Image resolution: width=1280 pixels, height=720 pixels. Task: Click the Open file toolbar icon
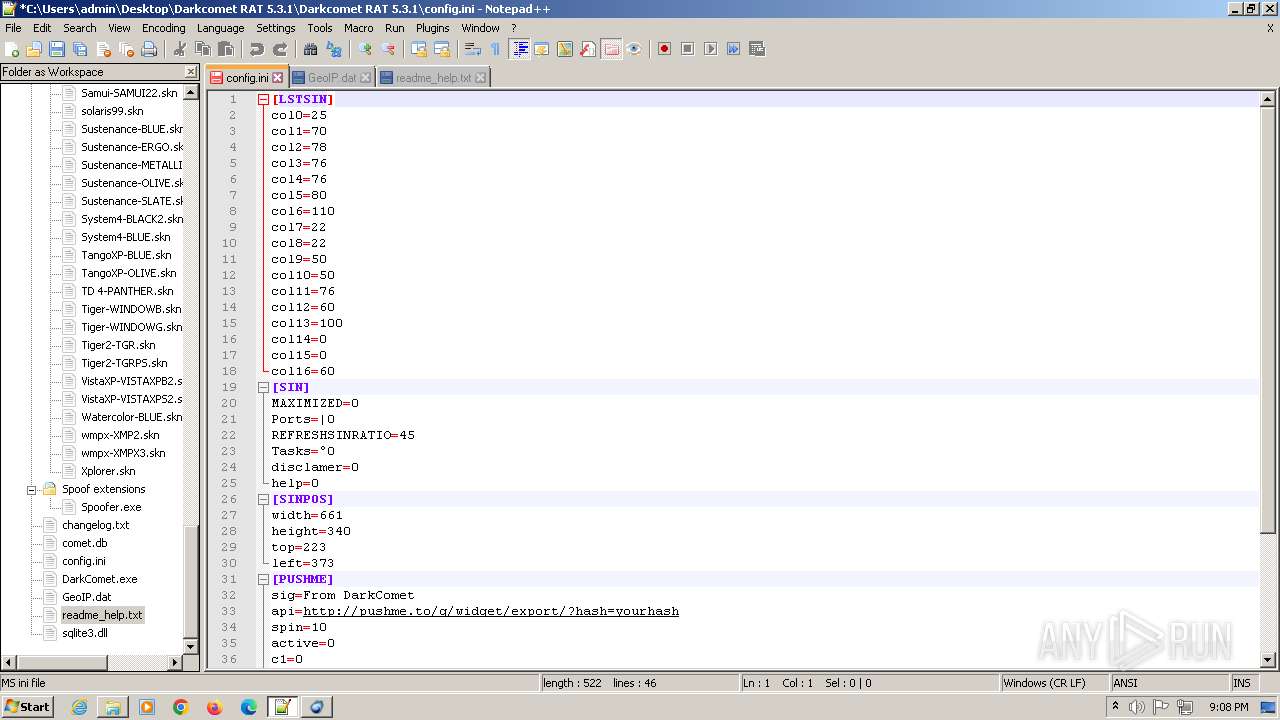pyautogui.click(x=34, y=49)
